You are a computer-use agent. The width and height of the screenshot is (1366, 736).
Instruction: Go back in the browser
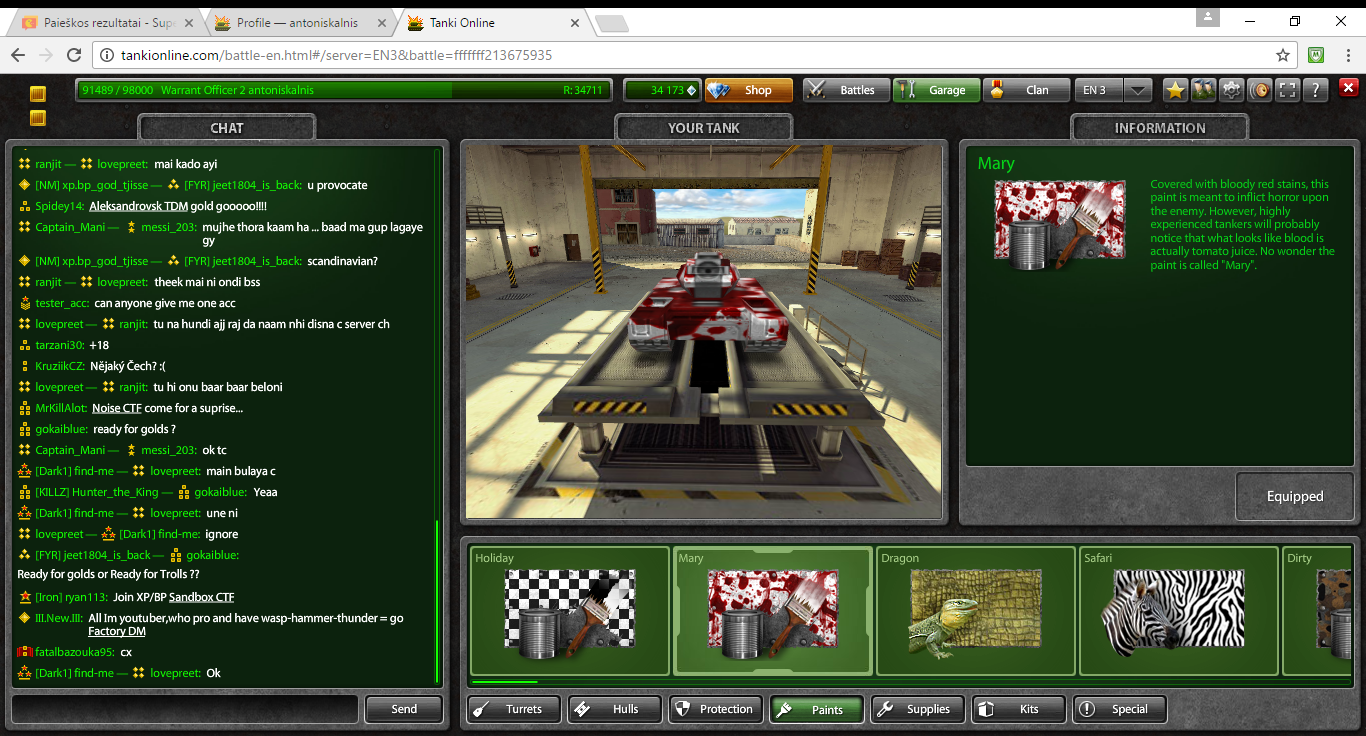tap(18, 55)
